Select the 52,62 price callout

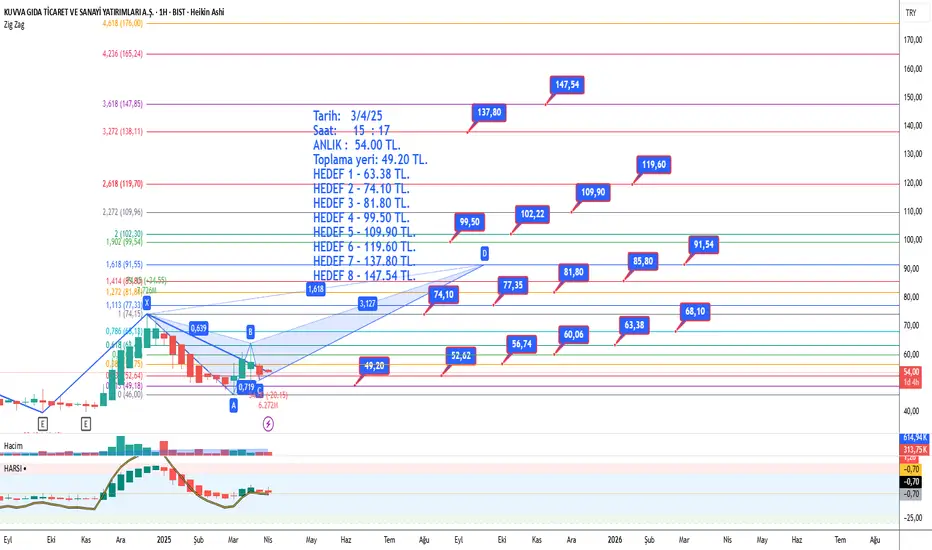(x=461, y=356)
